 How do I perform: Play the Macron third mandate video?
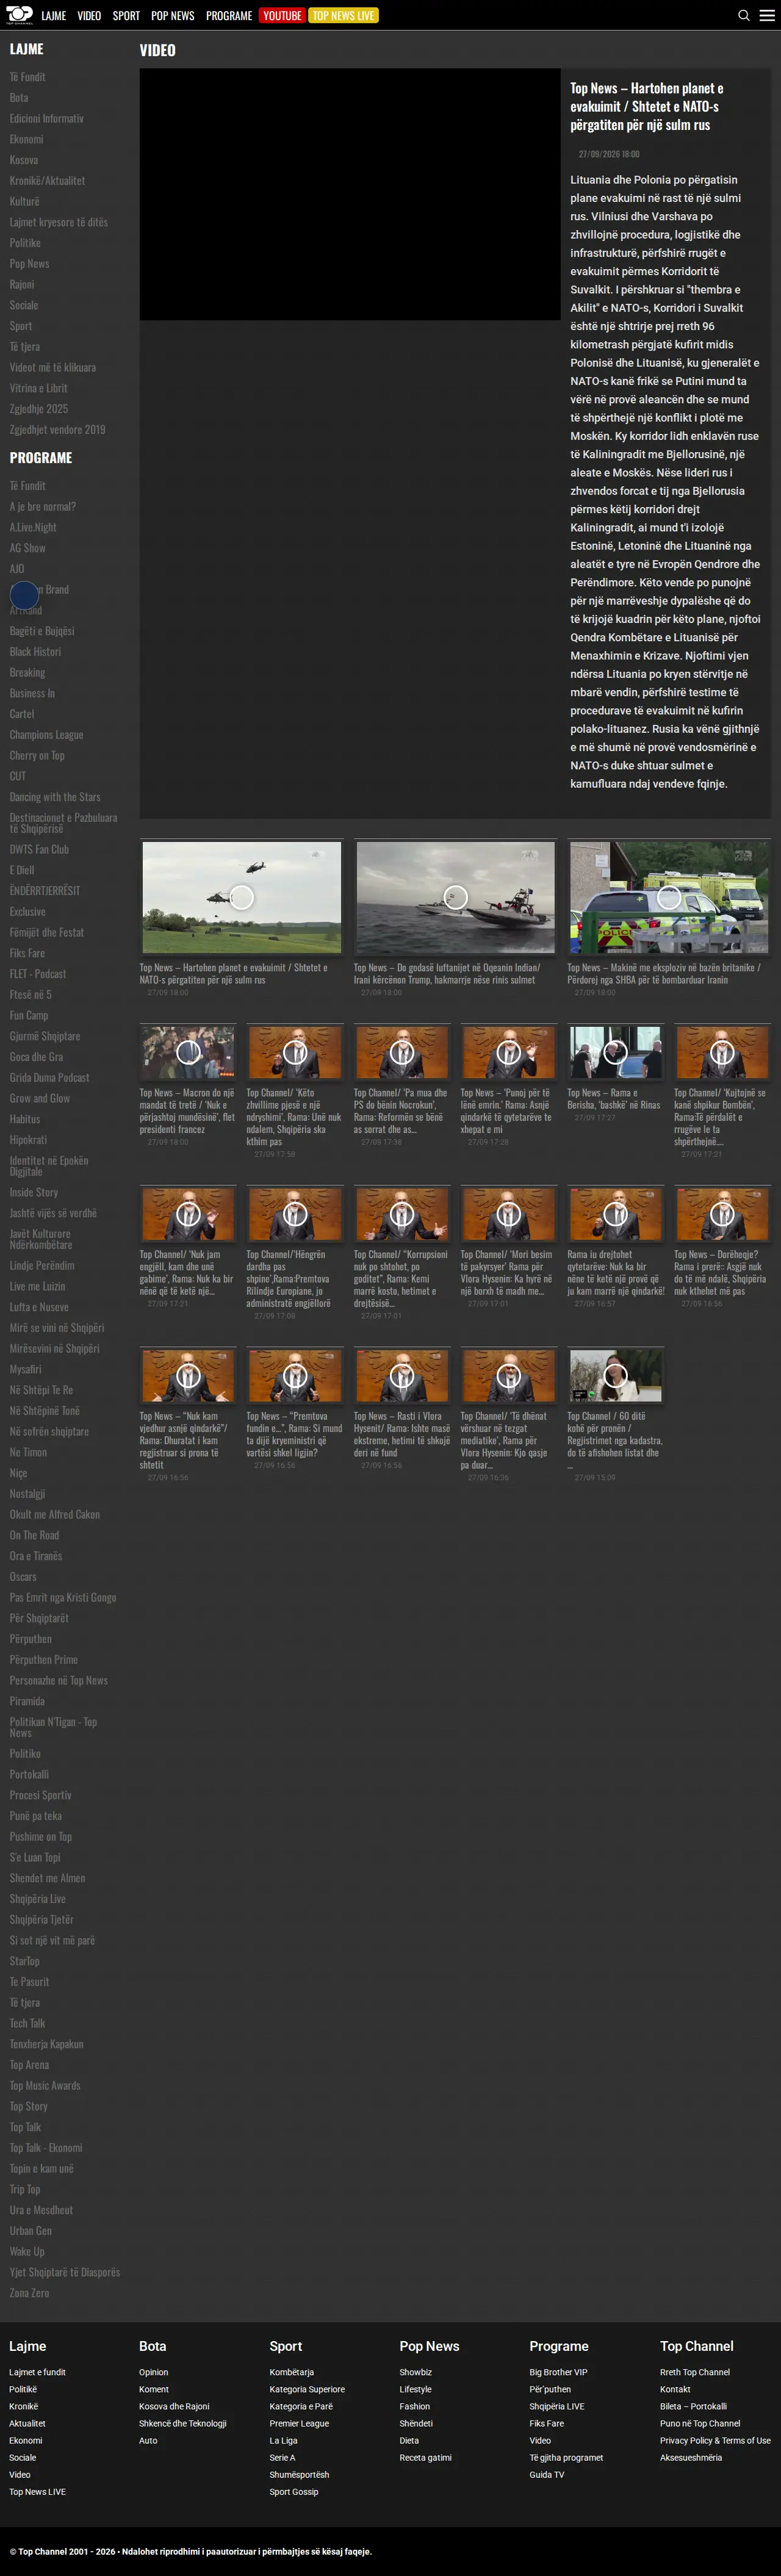tap(188, 1052)
